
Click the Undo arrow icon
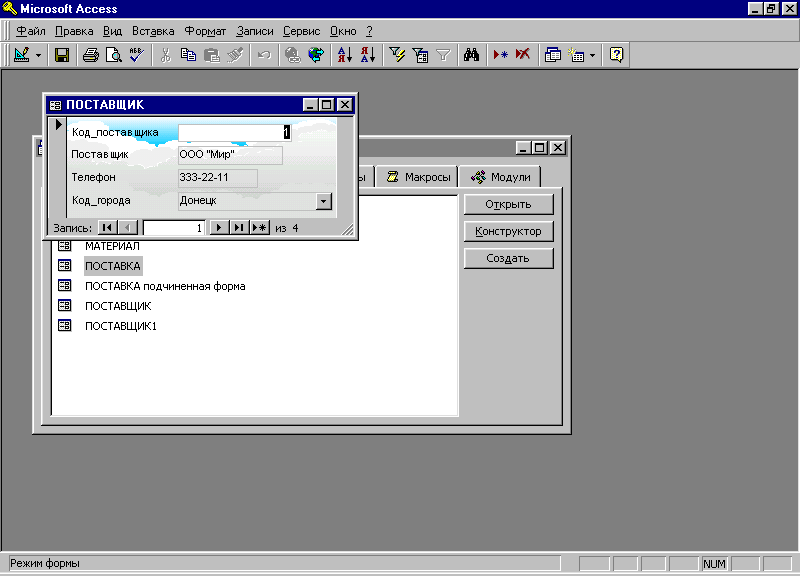point(264,55)
